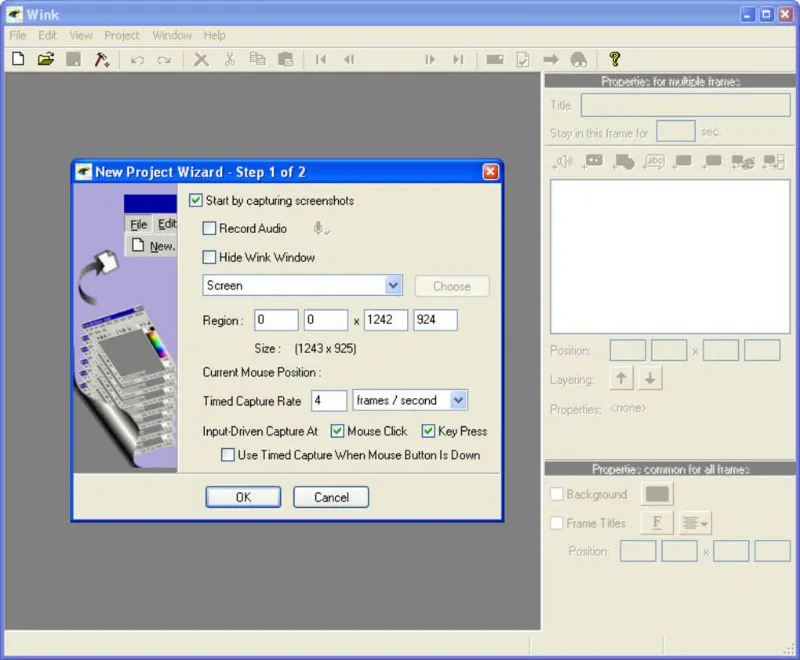Click the New project toolbar icon

coord(18,59)
